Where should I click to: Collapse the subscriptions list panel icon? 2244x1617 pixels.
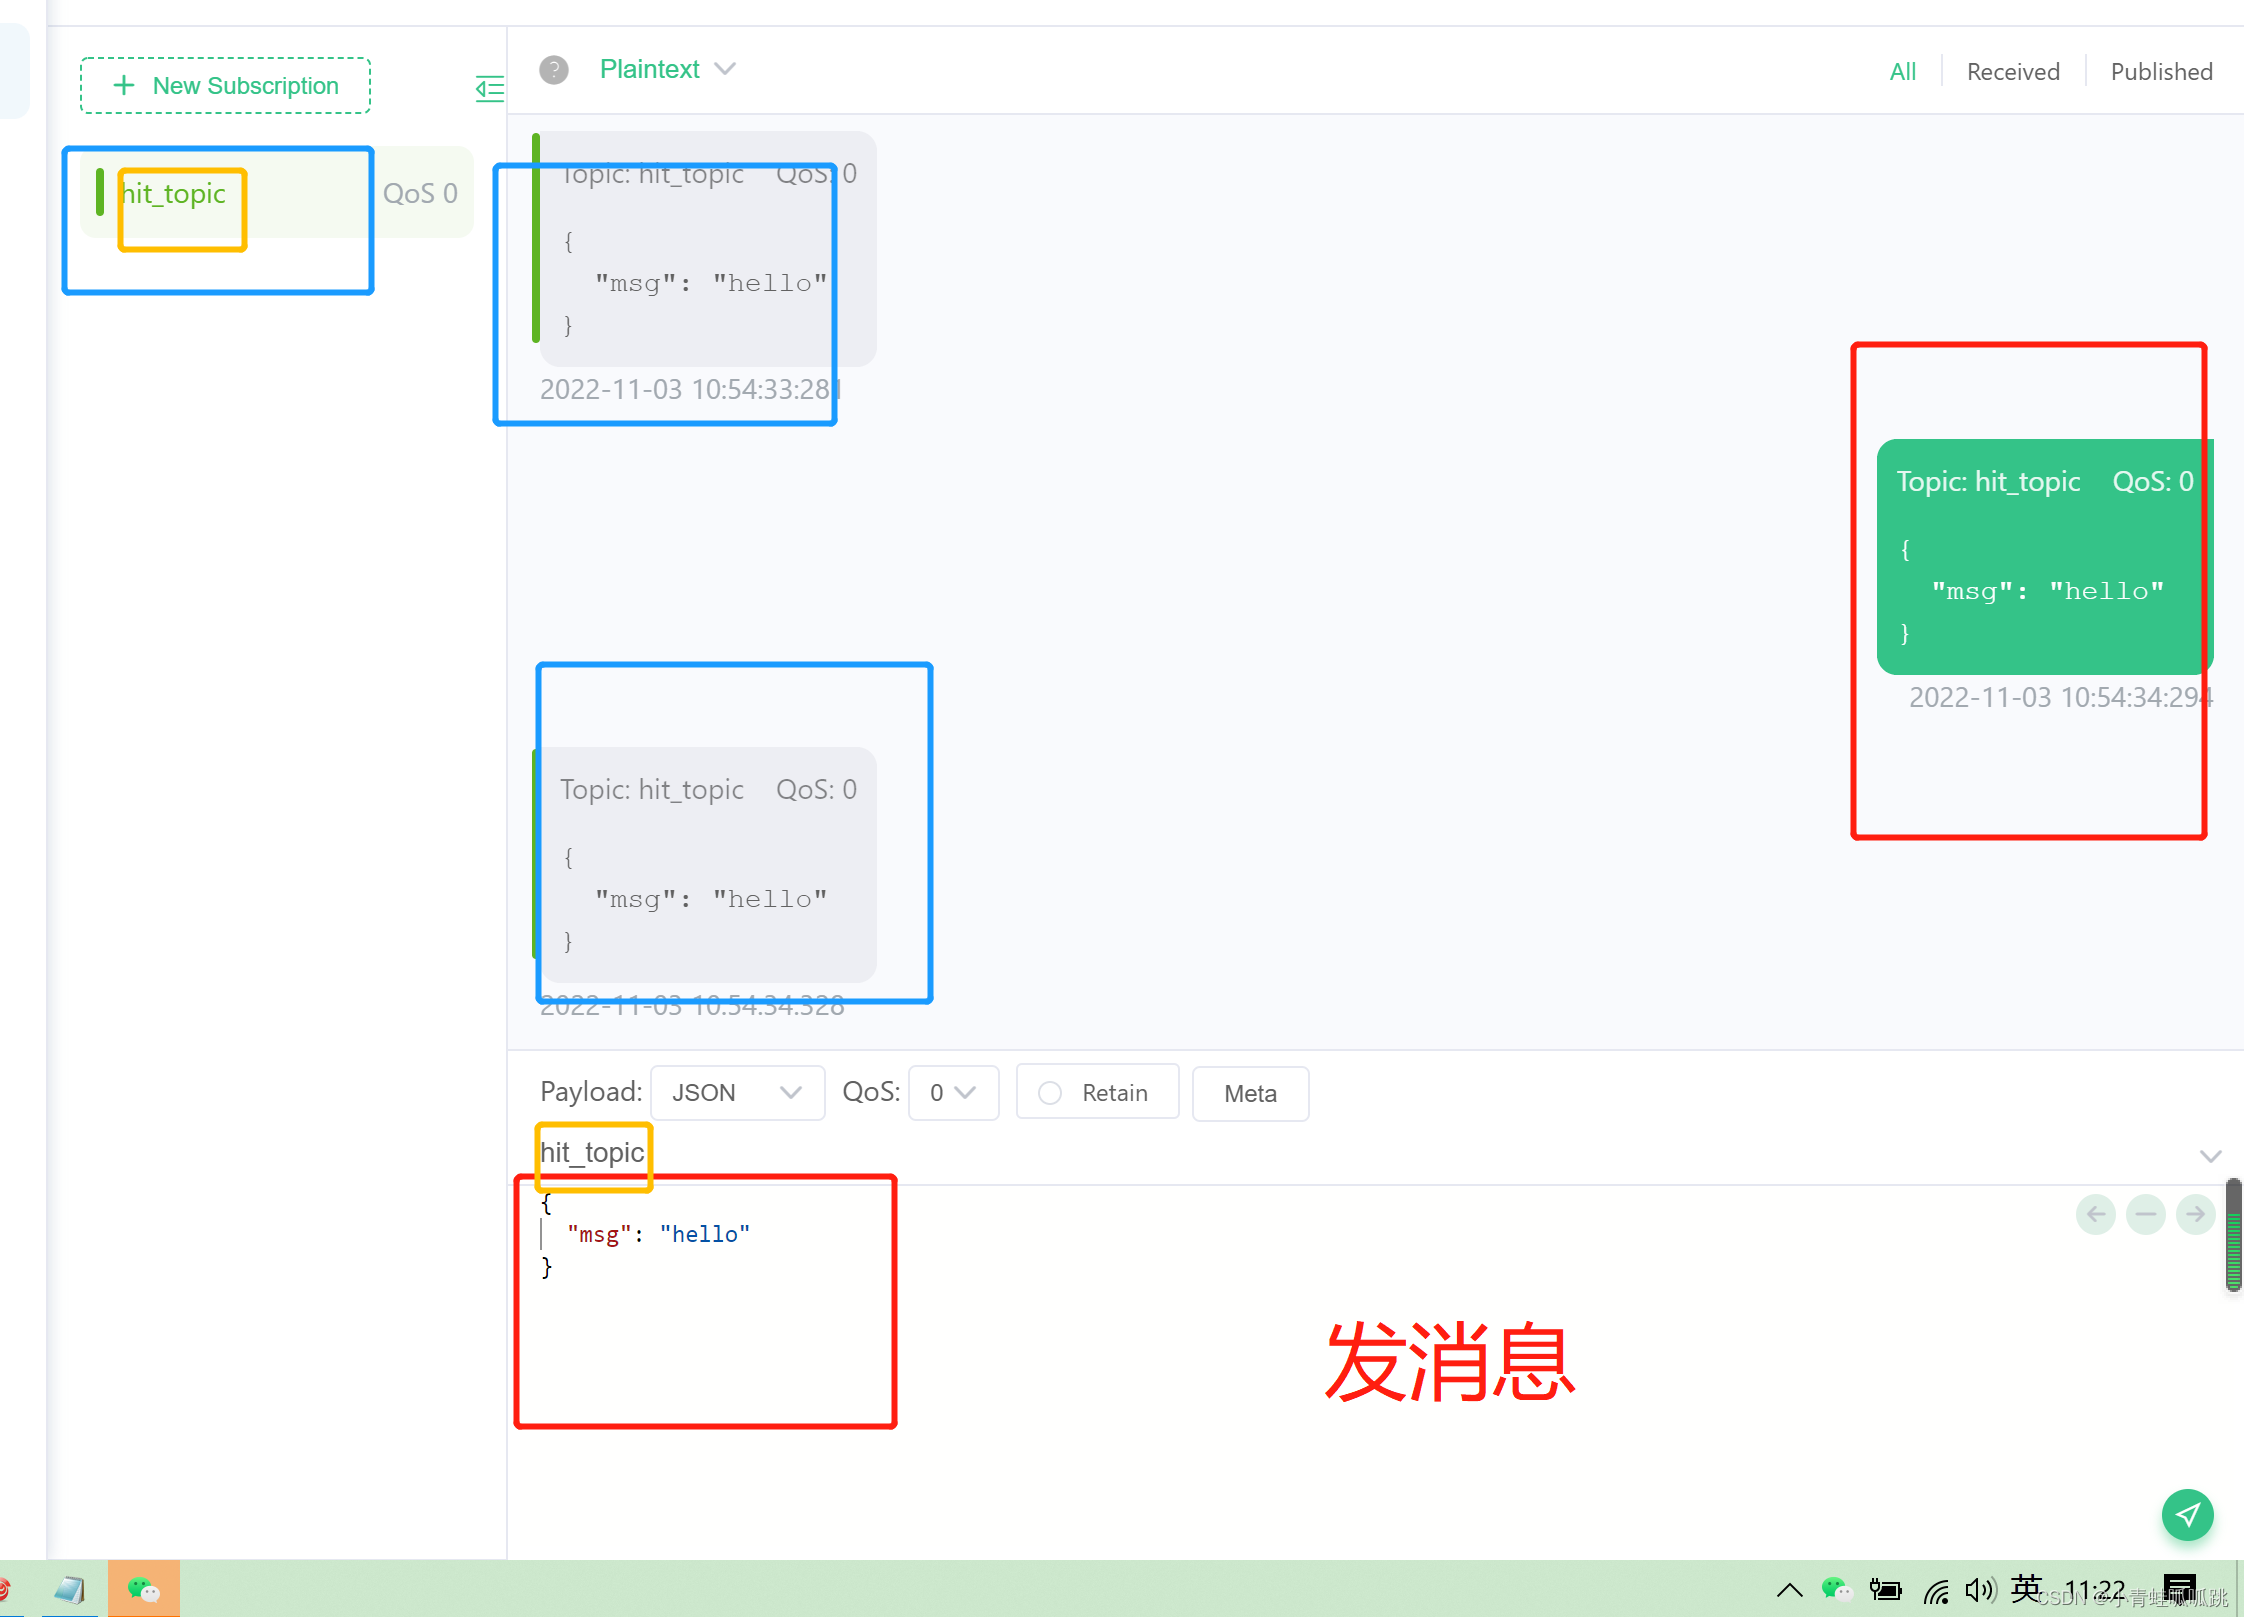click(489, 88)
